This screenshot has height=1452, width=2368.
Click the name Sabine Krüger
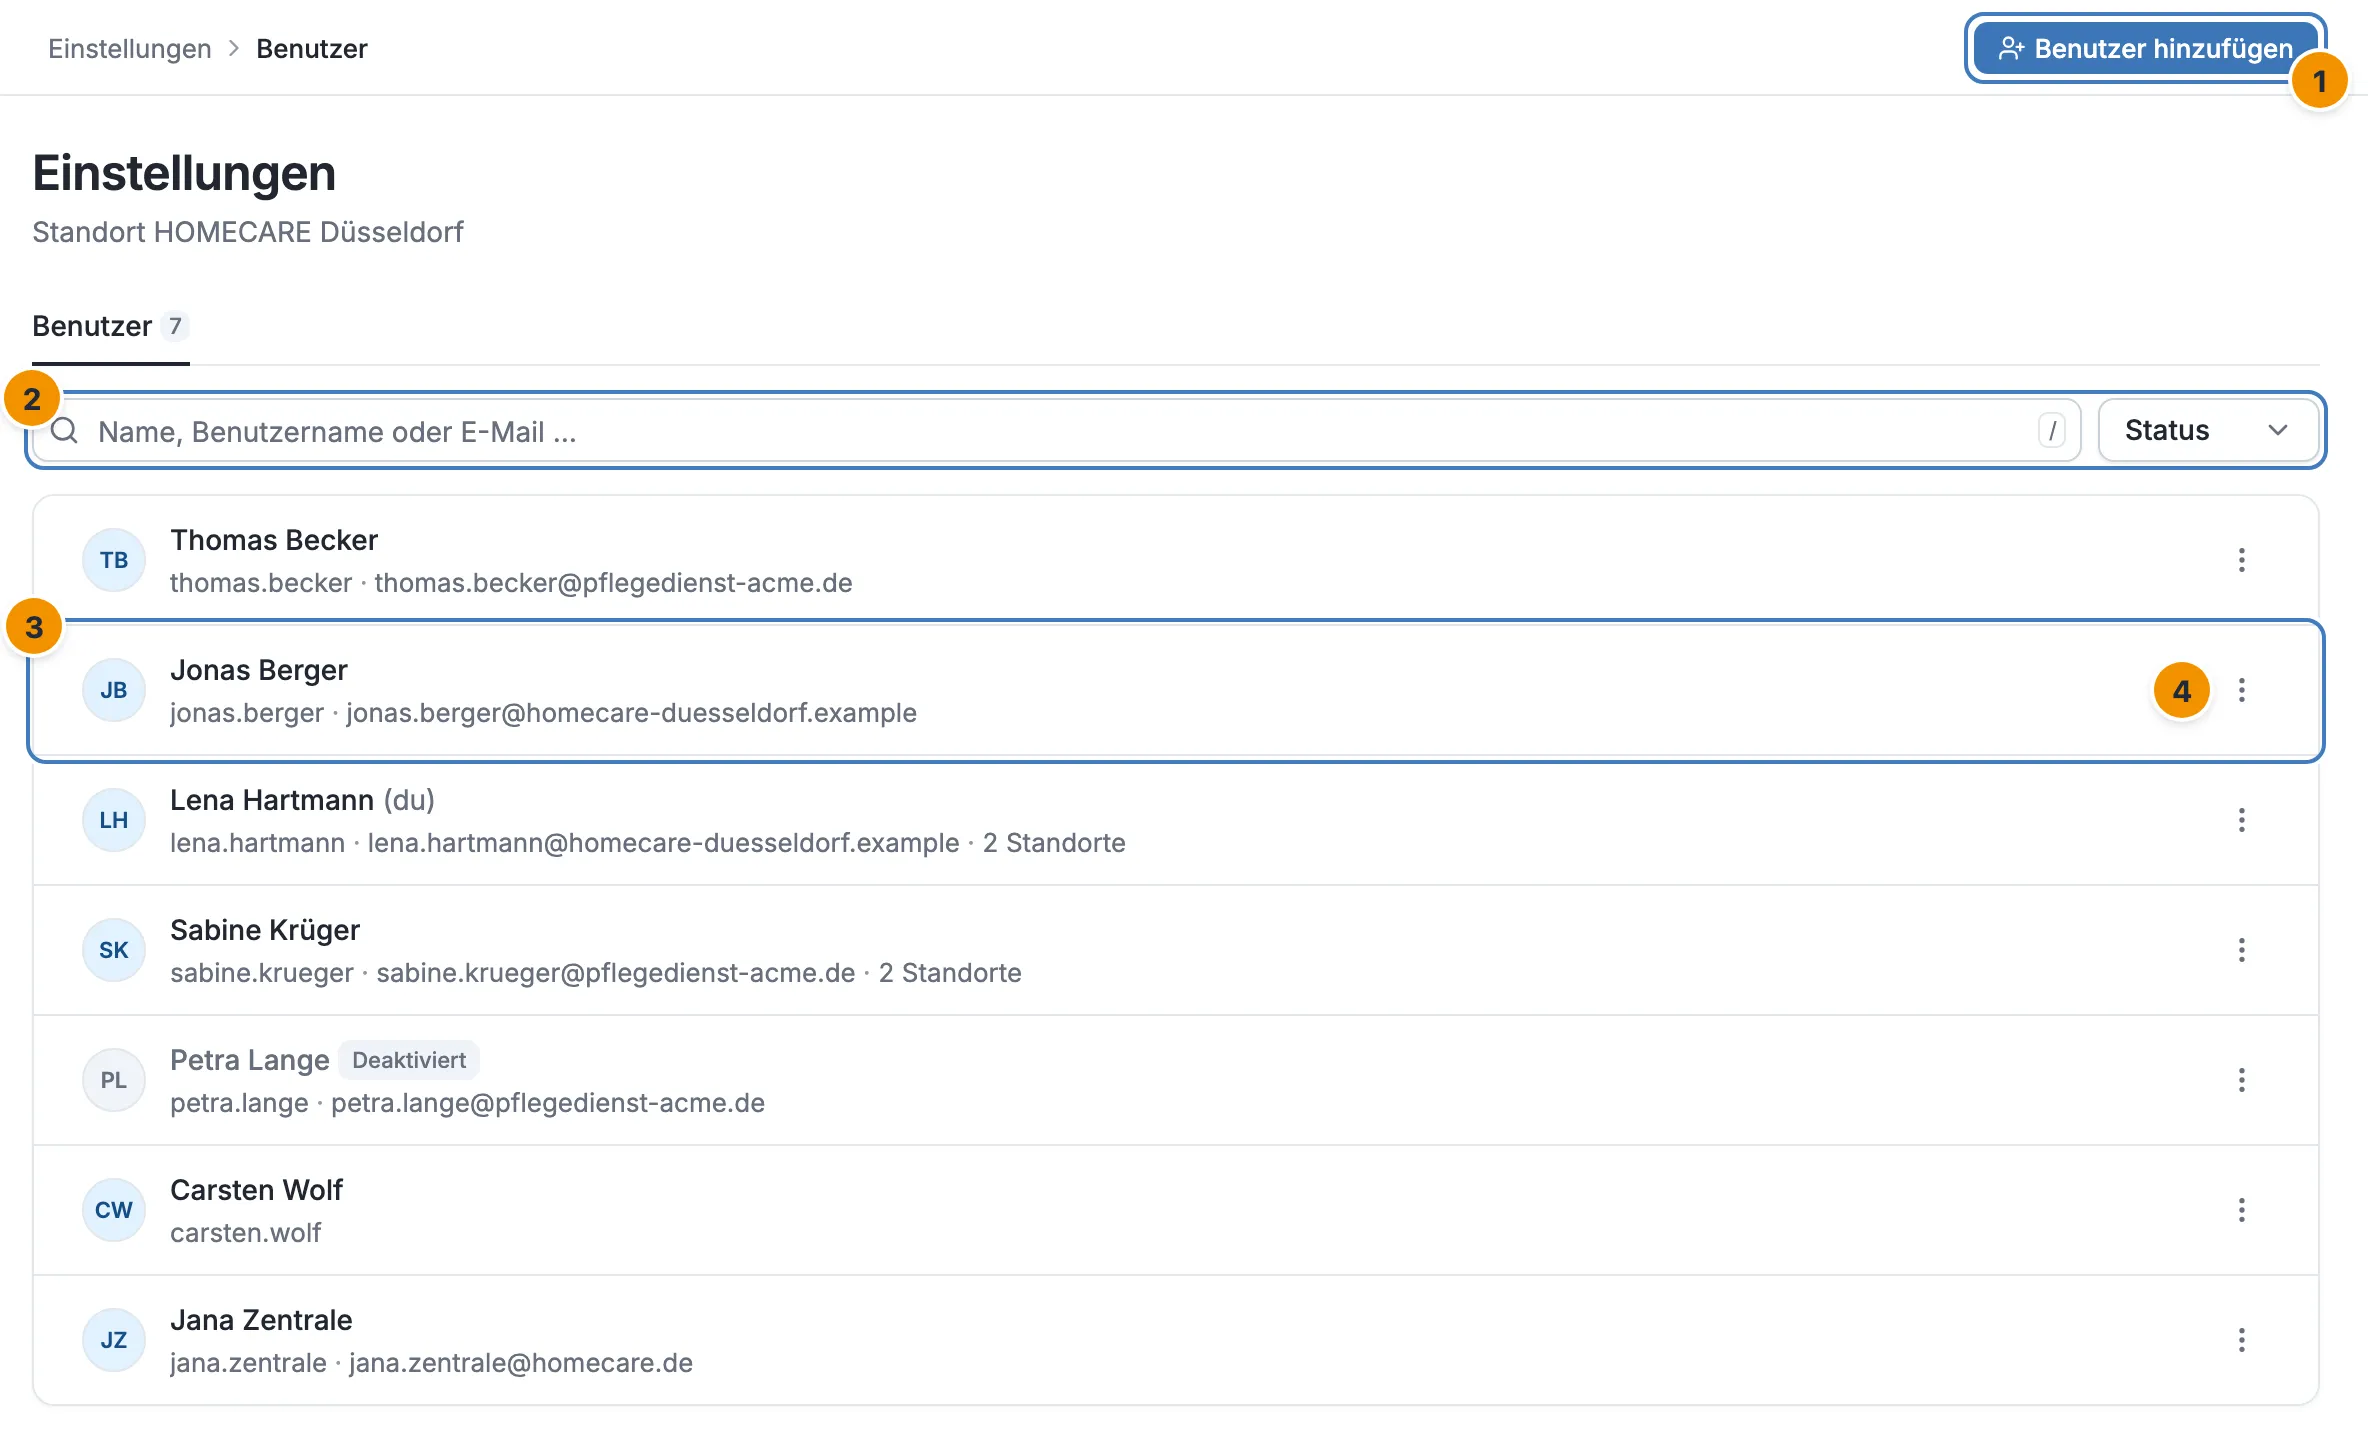(x=265, y=930)
